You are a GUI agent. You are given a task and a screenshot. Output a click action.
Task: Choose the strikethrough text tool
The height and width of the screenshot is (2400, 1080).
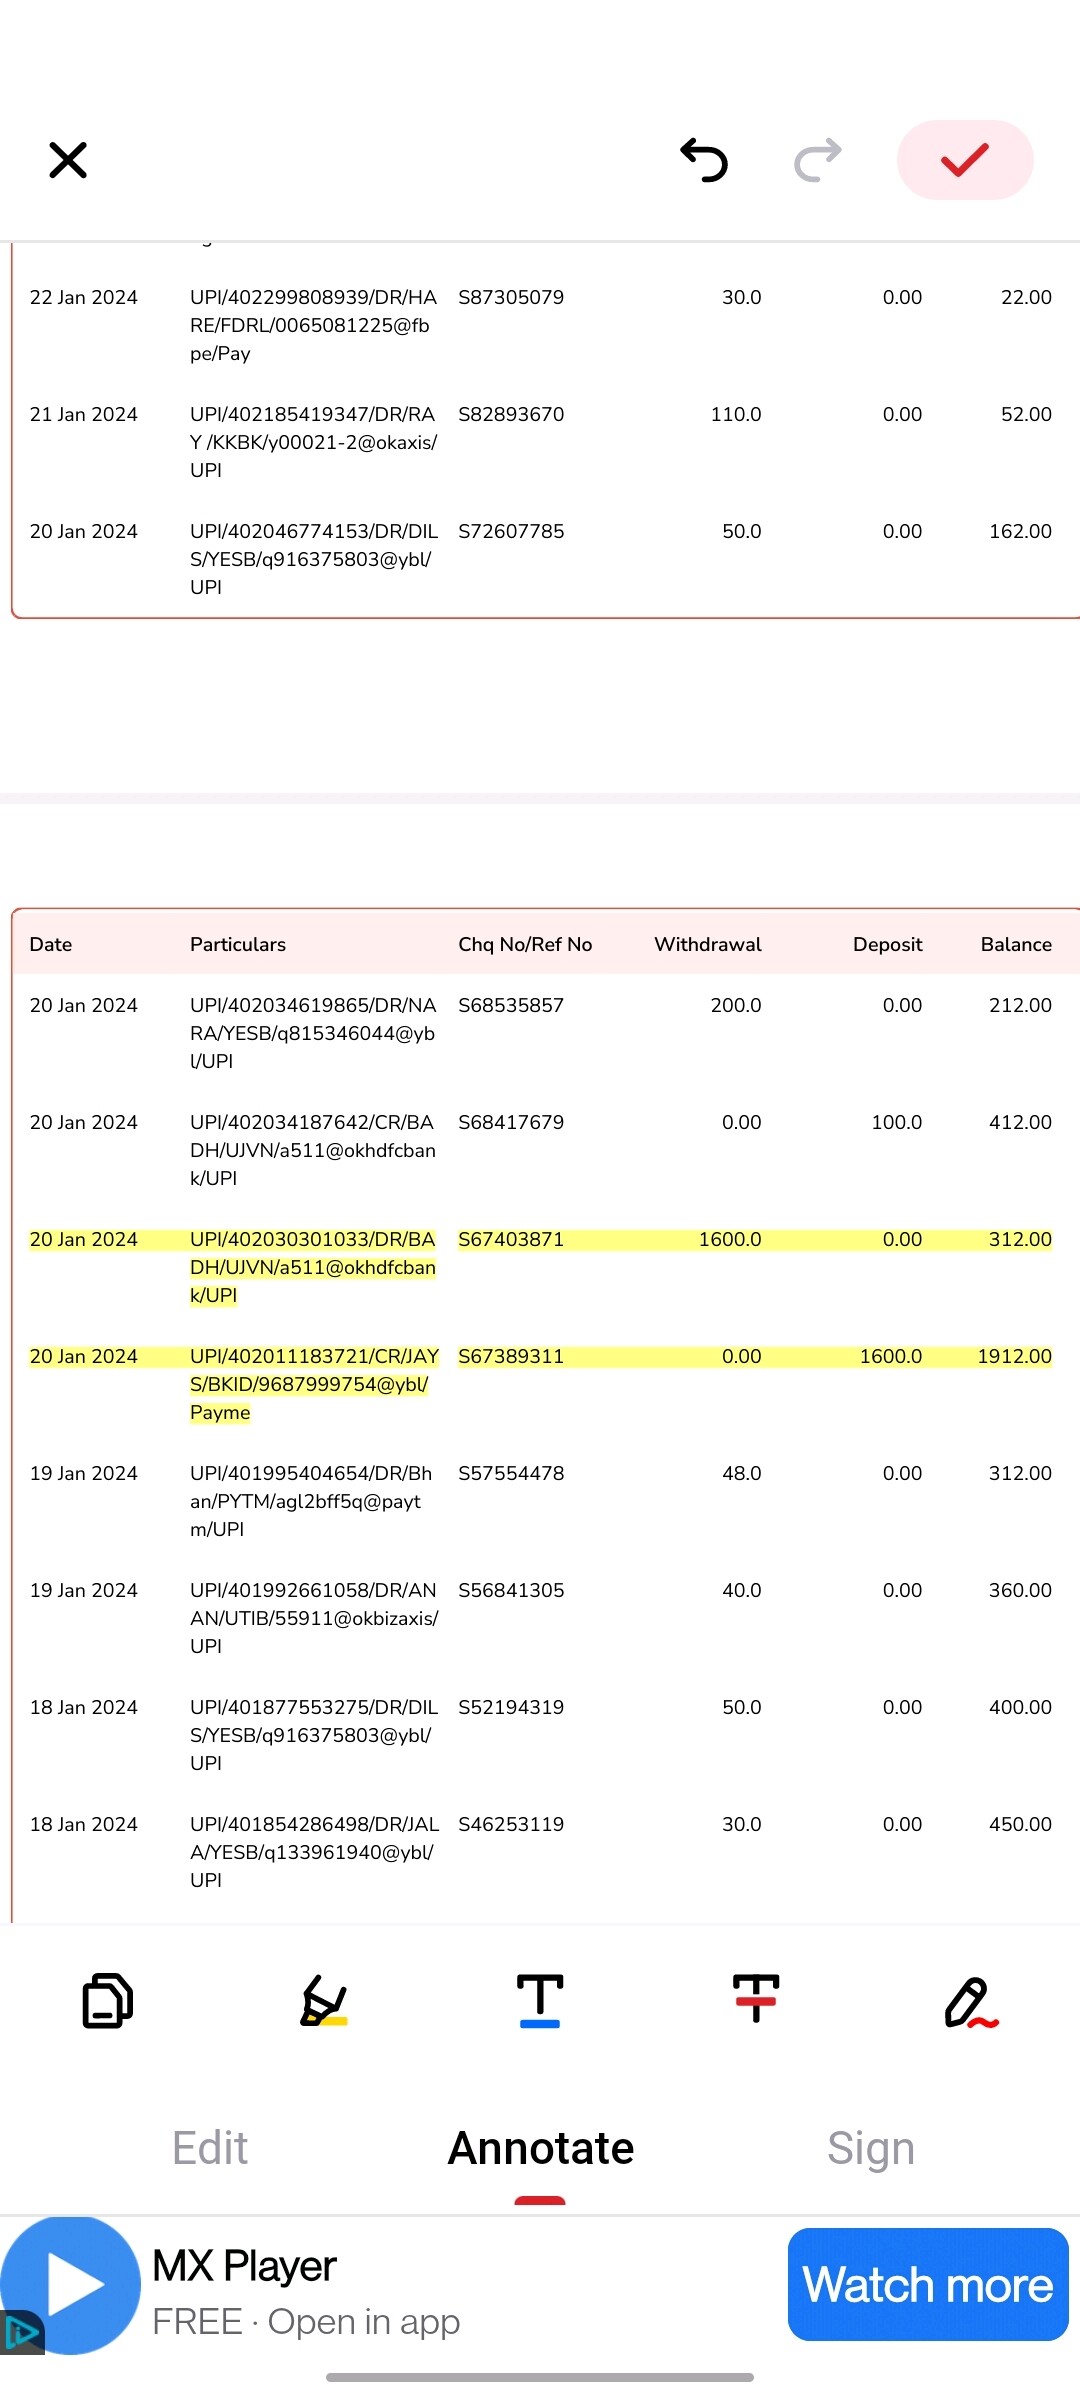(756, 2000)
